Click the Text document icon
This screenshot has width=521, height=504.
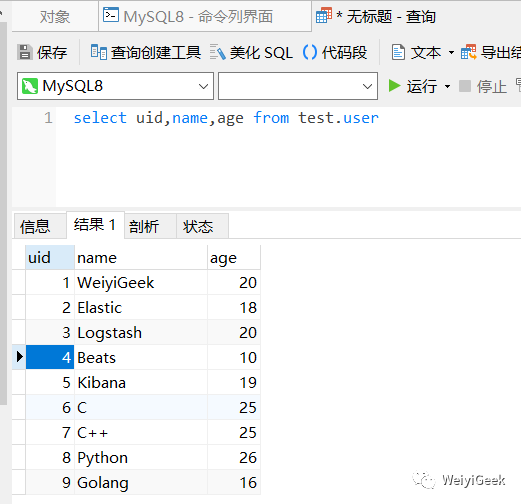coord(398,52)
